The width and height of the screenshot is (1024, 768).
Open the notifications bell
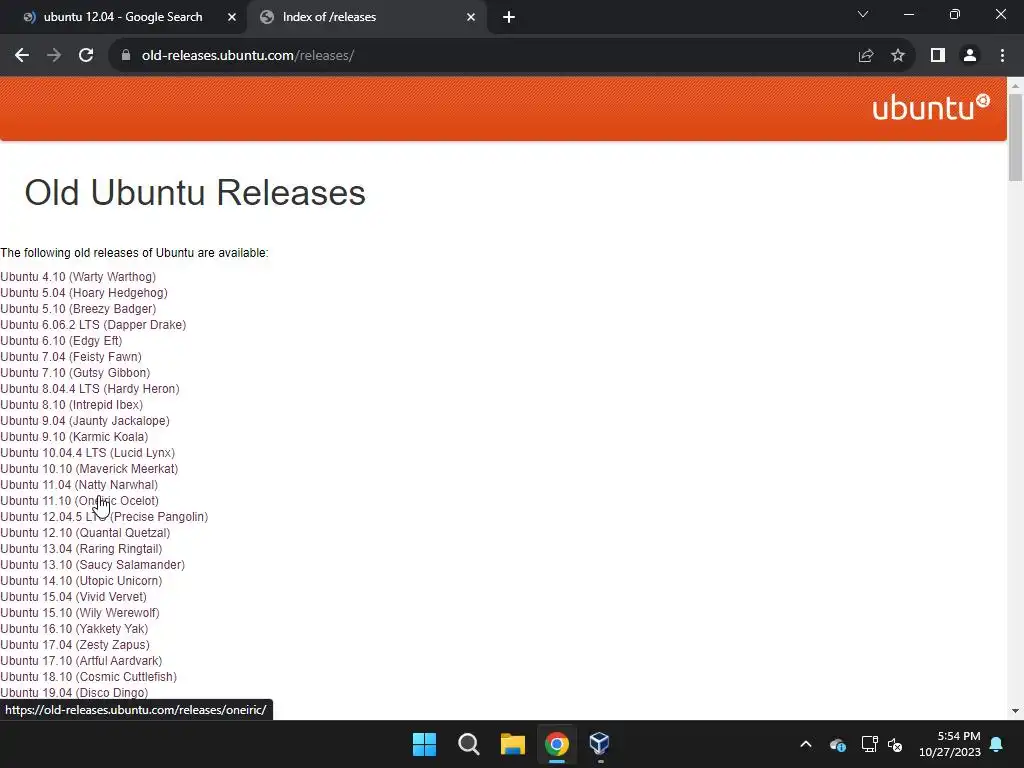997,744
